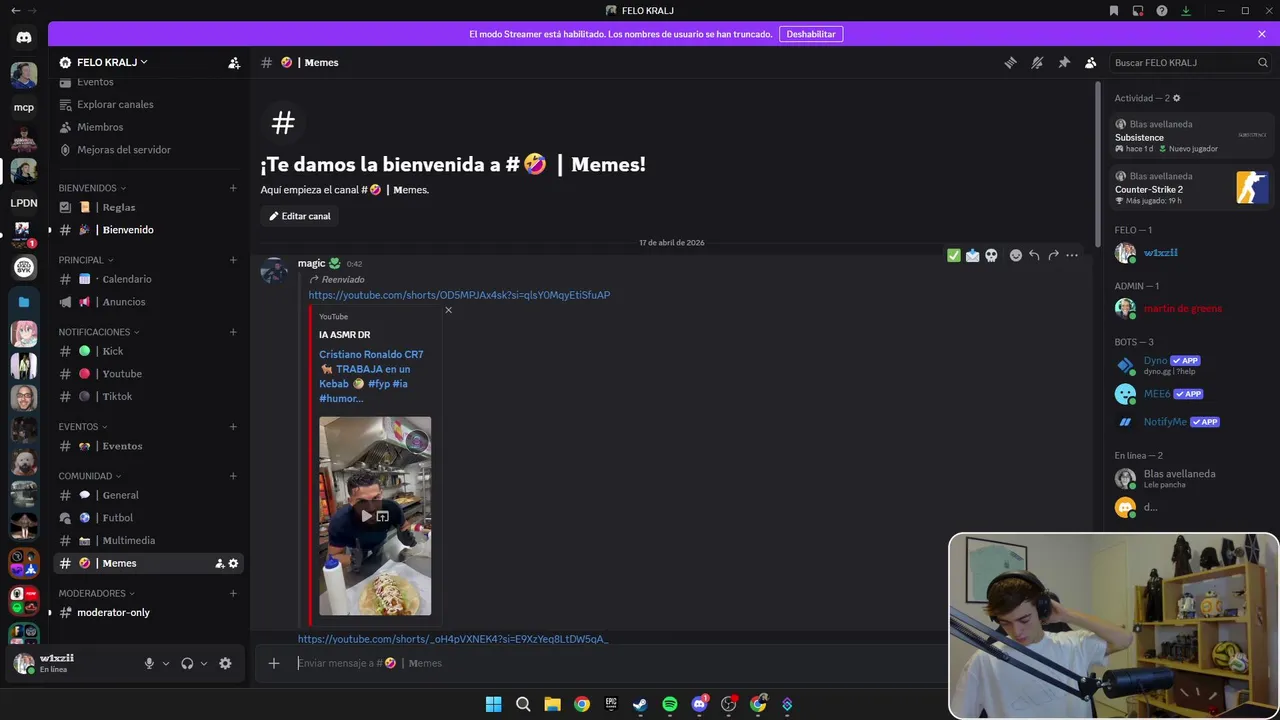Select the General channel

pyautogui.click(x=149, y=495)
